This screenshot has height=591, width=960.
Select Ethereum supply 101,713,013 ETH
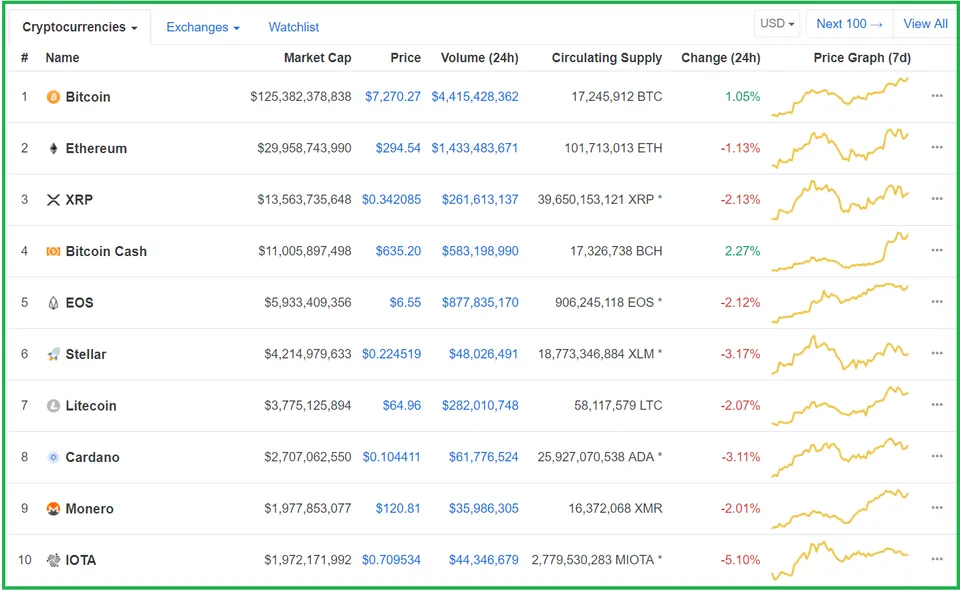coord(613,148)
